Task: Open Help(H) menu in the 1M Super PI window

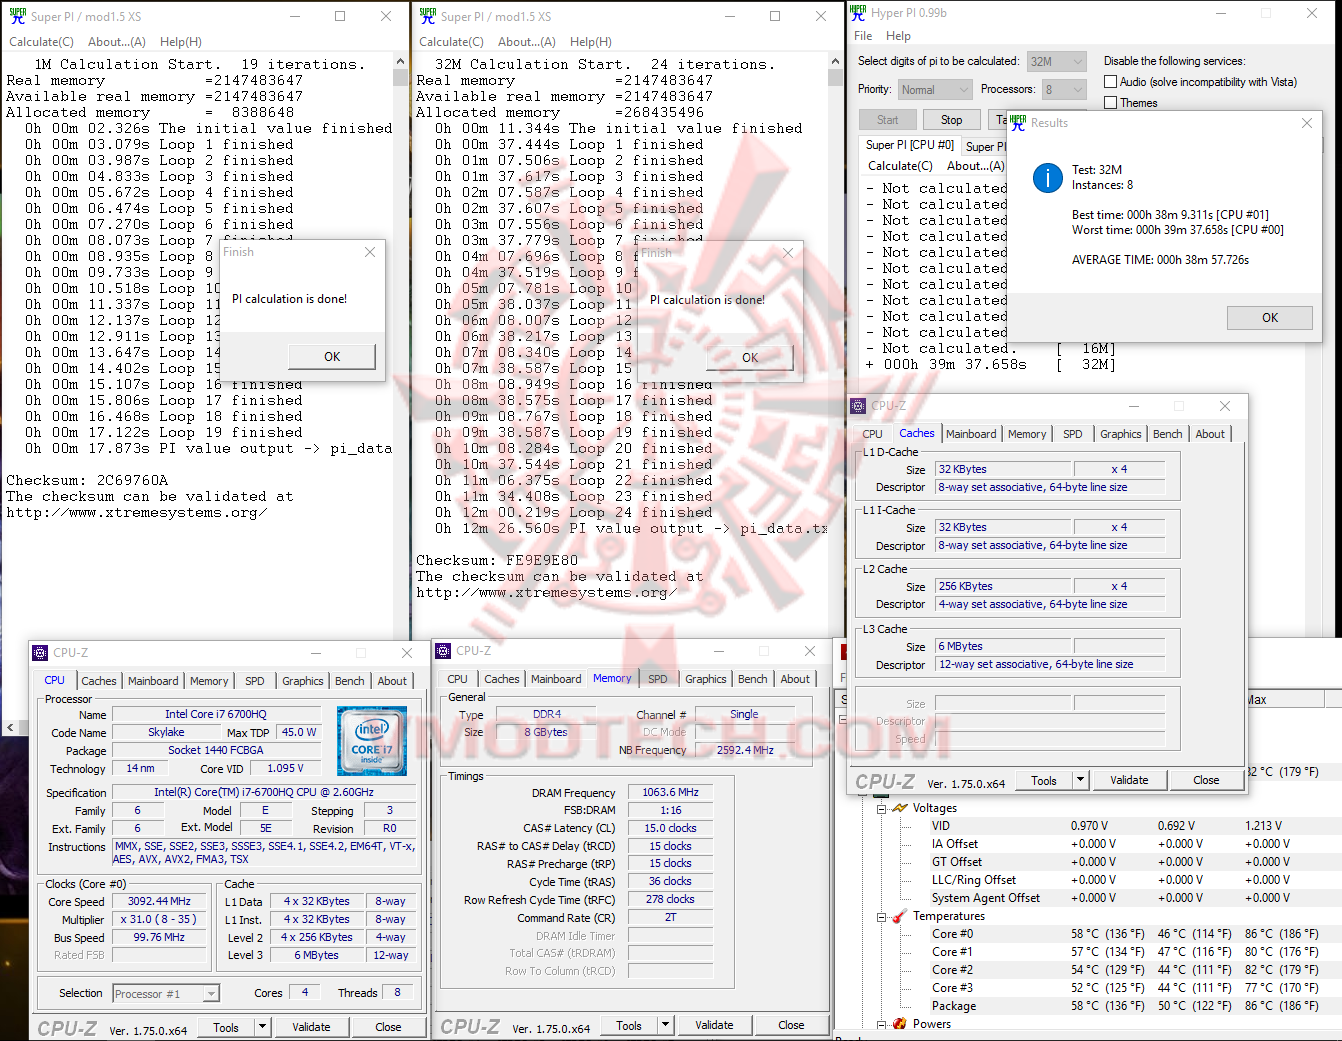Action: point(181,42)
